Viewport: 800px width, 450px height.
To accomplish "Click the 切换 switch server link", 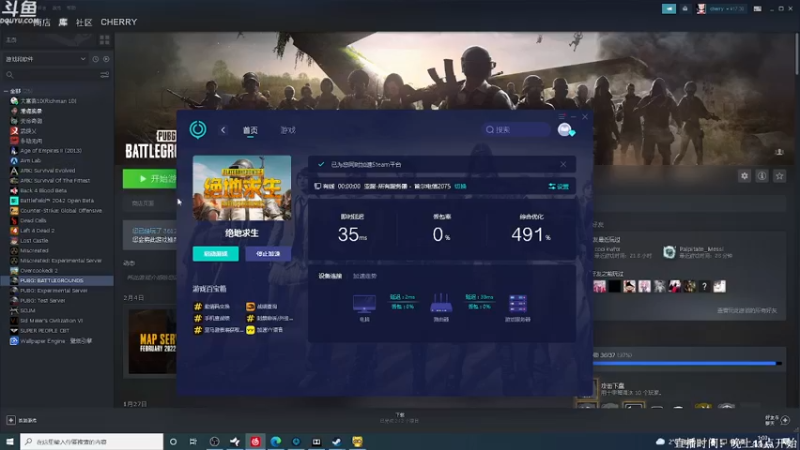I will pyautogui.click(x=460, y=186).
